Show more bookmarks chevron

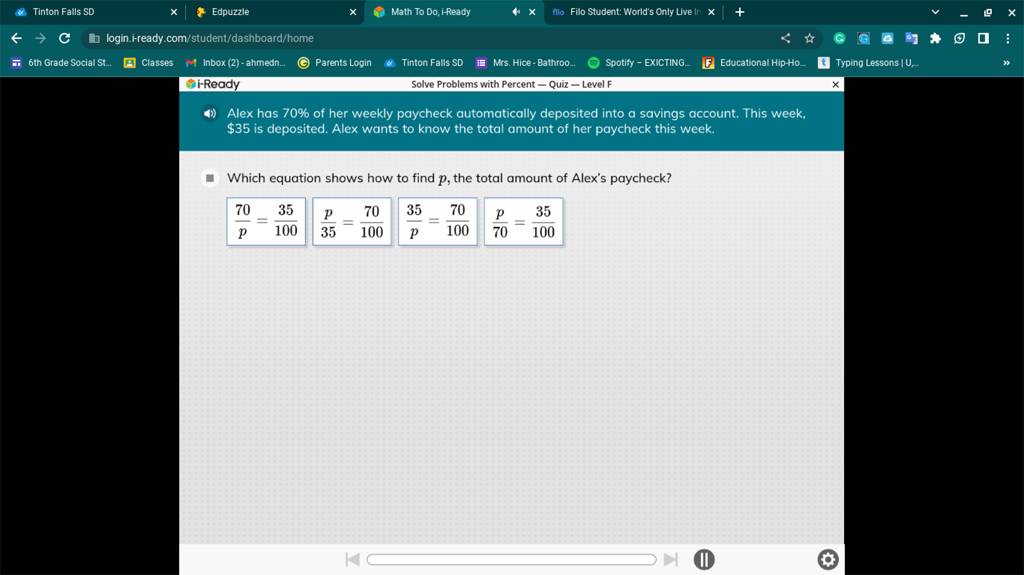coord(1006,63)
